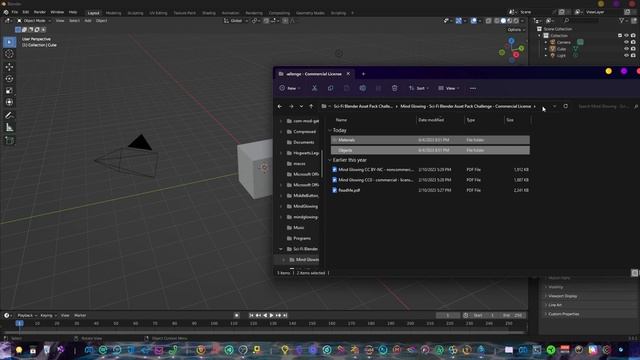The image size is (640, 360).
Task: Toggle viewport overlays button
Action: [x=473, y=20]
